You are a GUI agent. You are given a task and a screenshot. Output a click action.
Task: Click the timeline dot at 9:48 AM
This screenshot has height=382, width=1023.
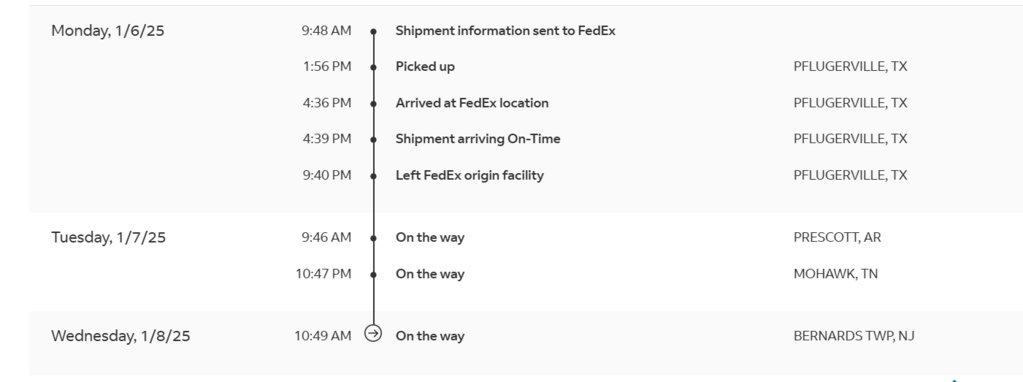373,31
